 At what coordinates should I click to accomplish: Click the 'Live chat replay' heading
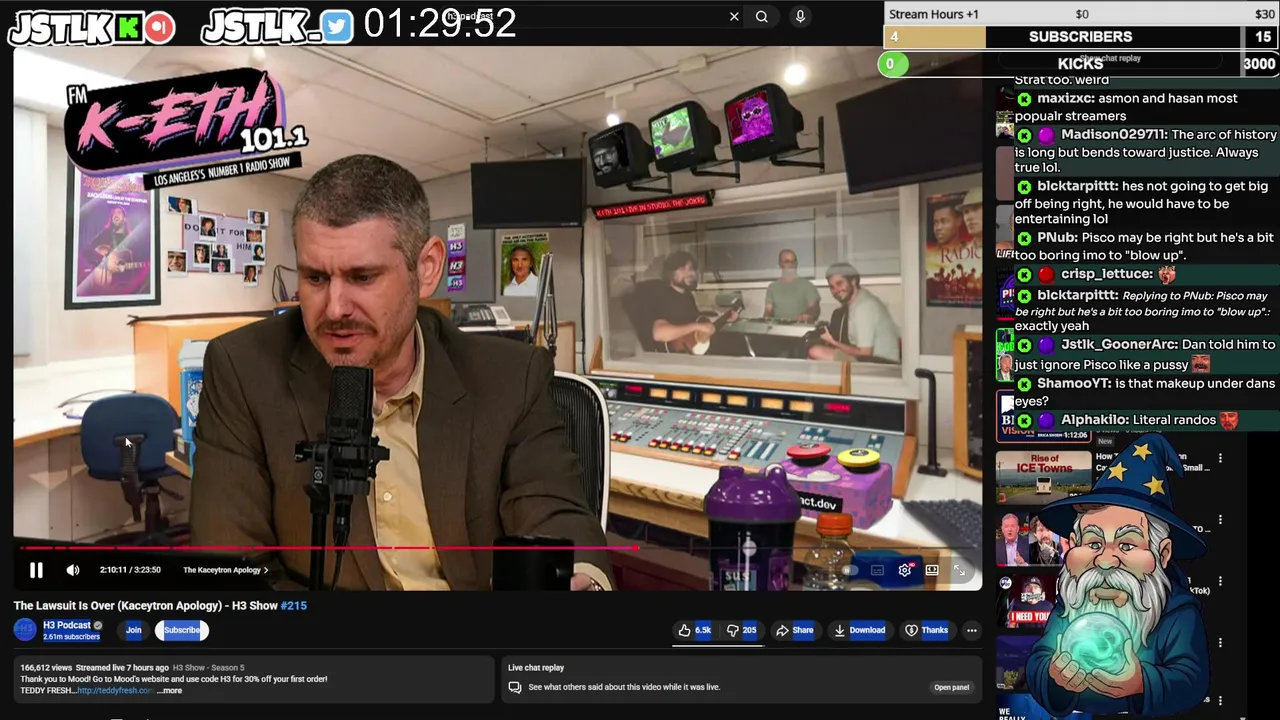(536, 668)
